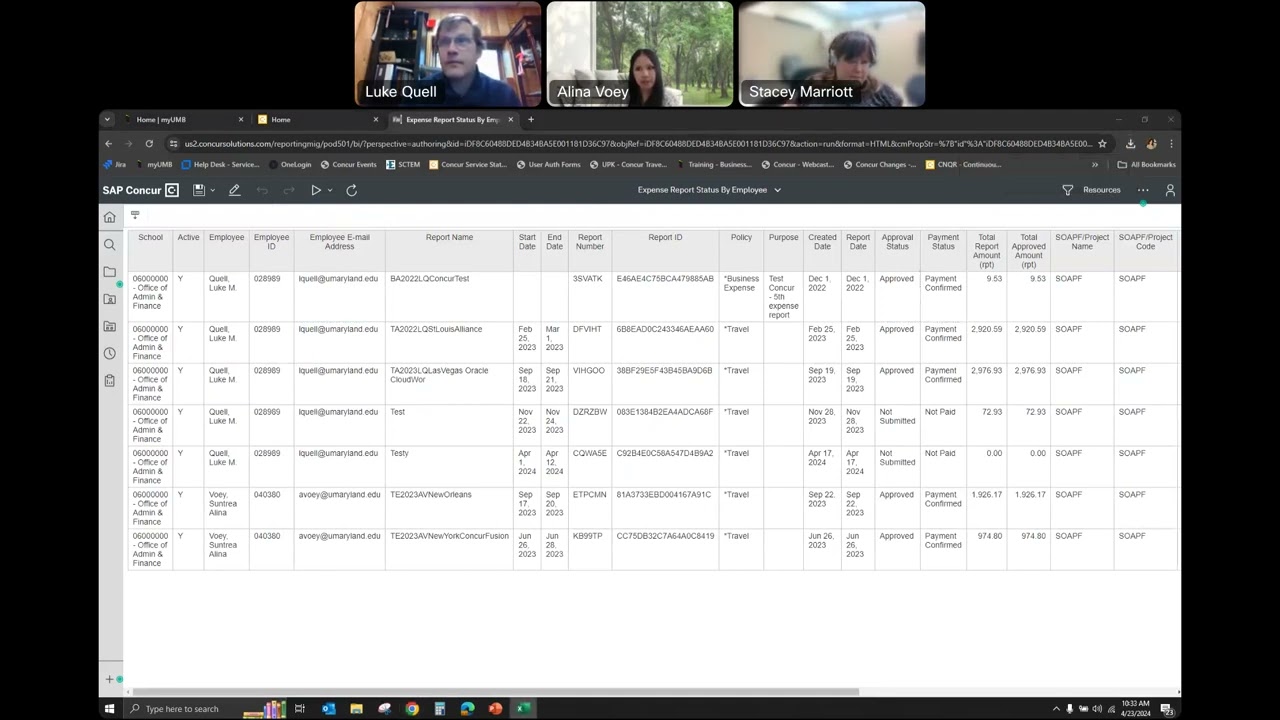Reload the page in the browser
This screenshot has width=1280, height=720.
149,144
